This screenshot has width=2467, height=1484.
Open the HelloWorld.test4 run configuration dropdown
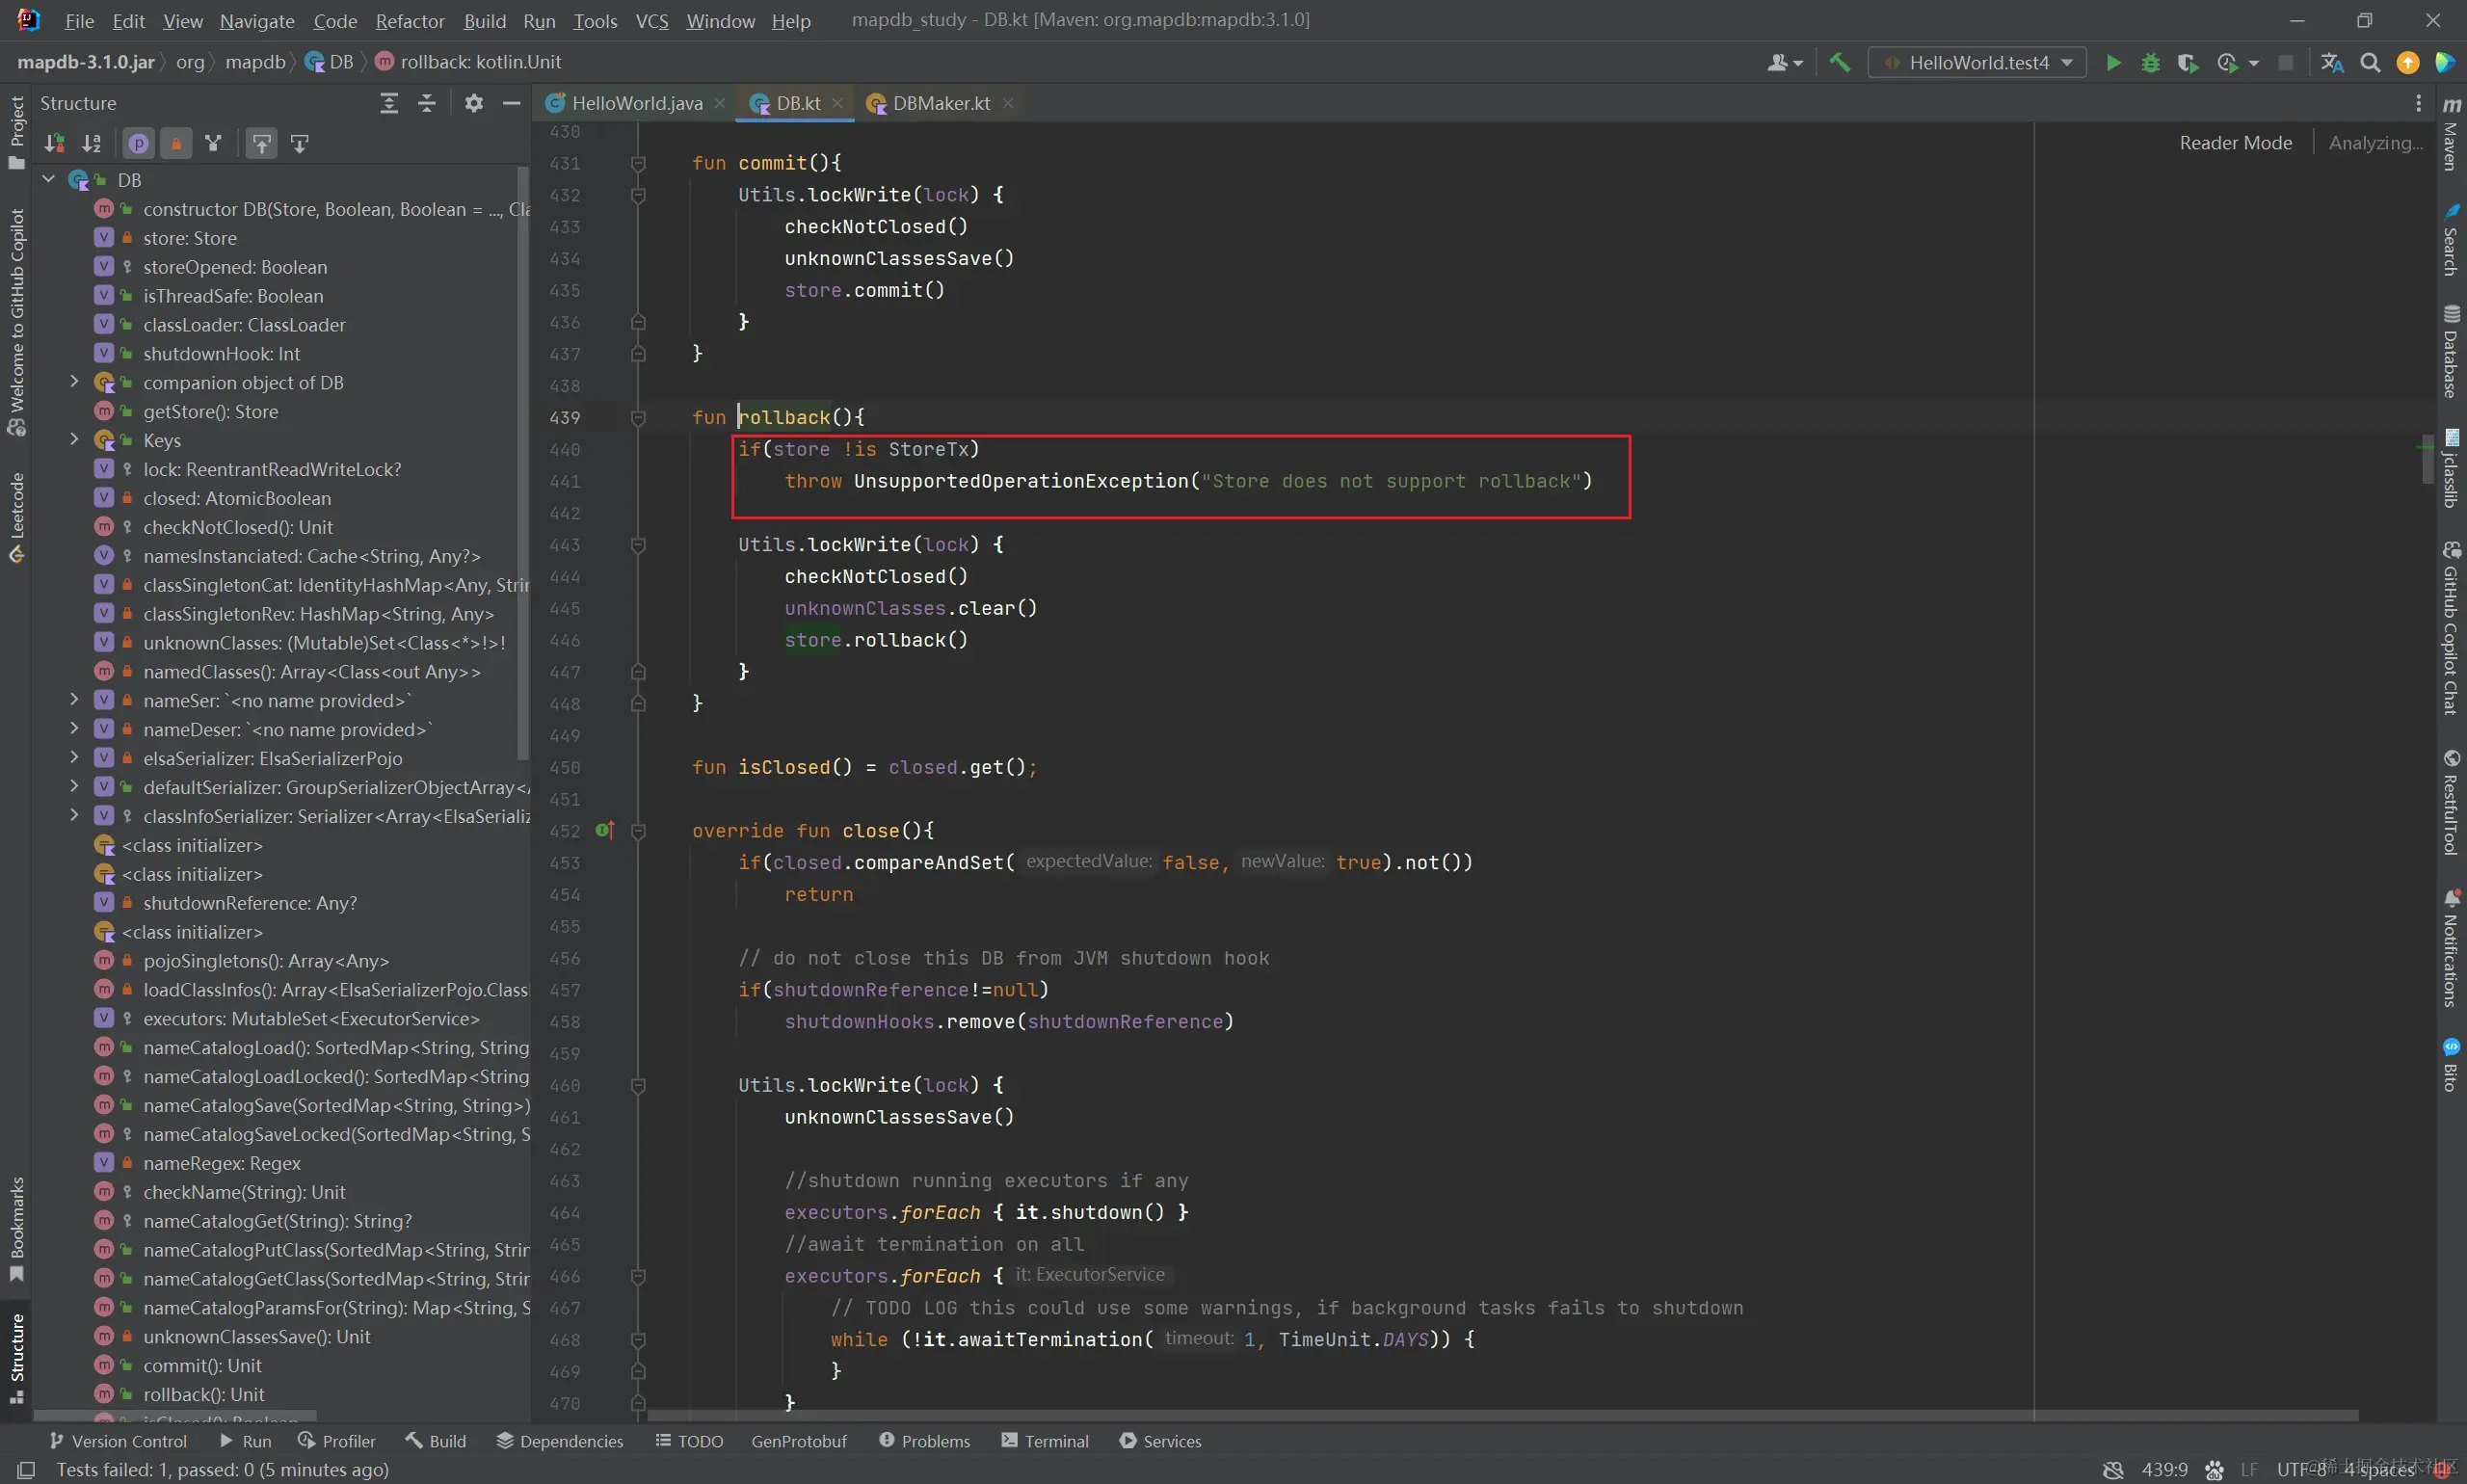[1977, 63]
